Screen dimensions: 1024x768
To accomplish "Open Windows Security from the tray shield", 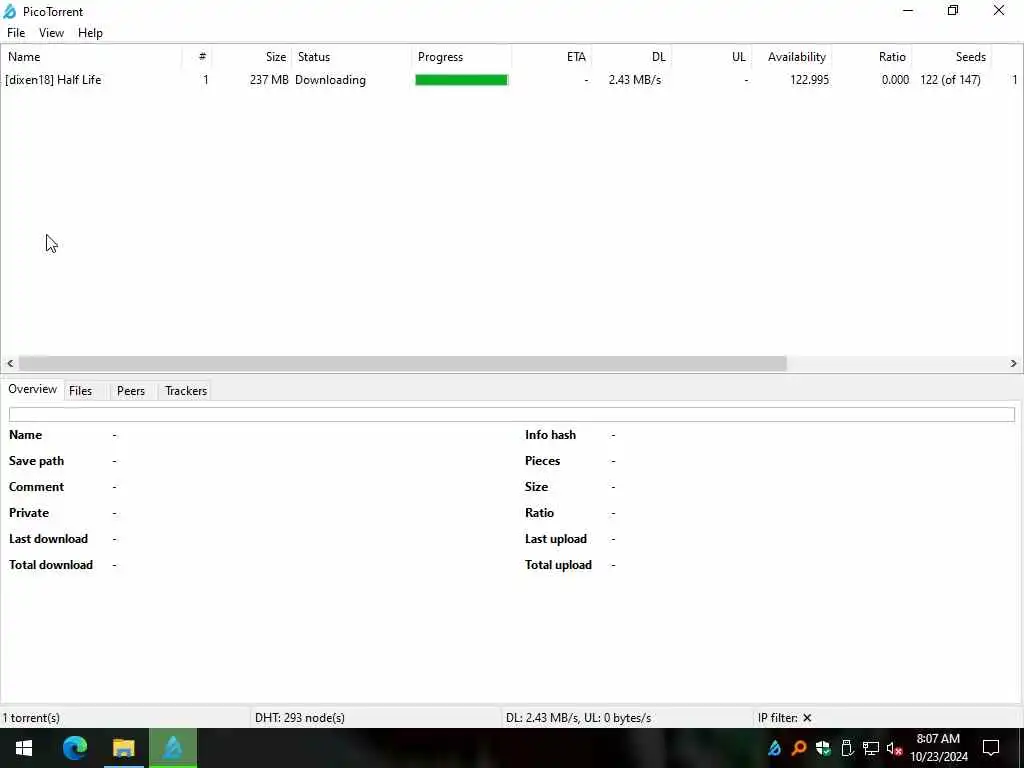I will click(823, 748).
